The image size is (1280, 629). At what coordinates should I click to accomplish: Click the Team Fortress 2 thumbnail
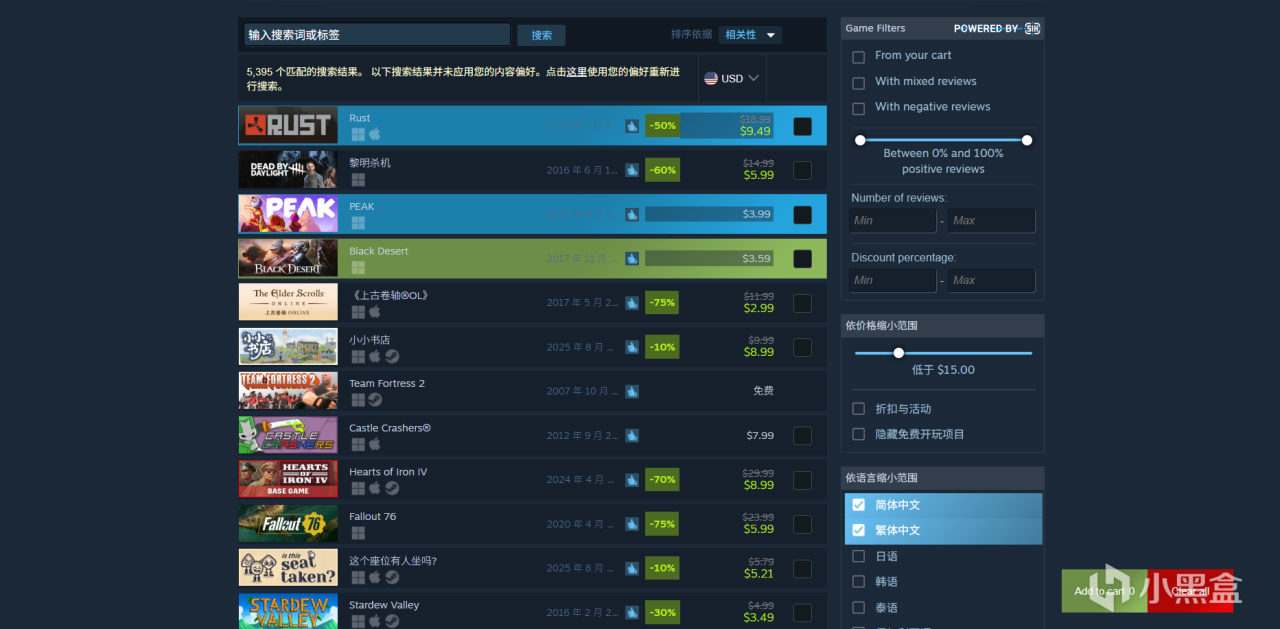[x=288, y=391]
